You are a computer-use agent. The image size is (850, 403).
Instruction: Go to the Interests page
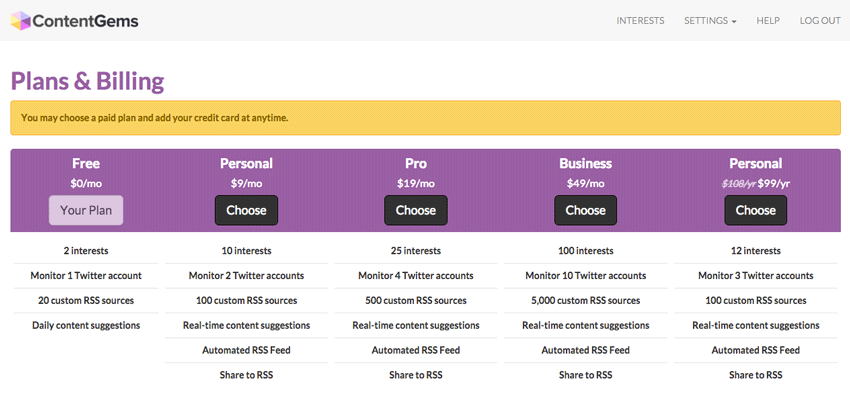click(x=640, y=21)
